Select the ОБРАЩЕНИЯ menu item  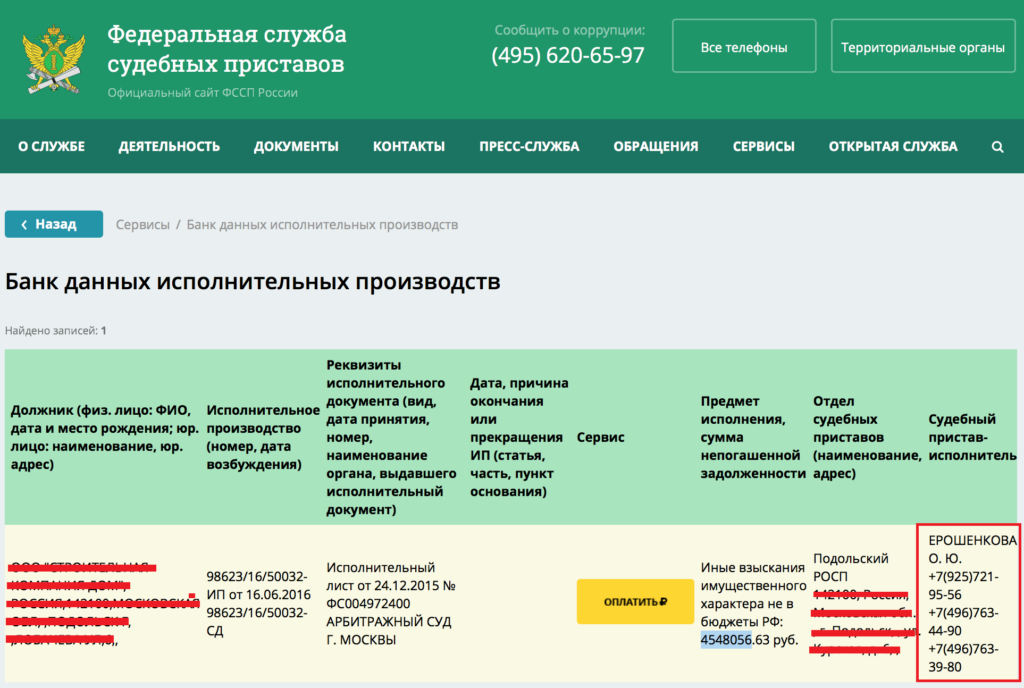point(656,146)
